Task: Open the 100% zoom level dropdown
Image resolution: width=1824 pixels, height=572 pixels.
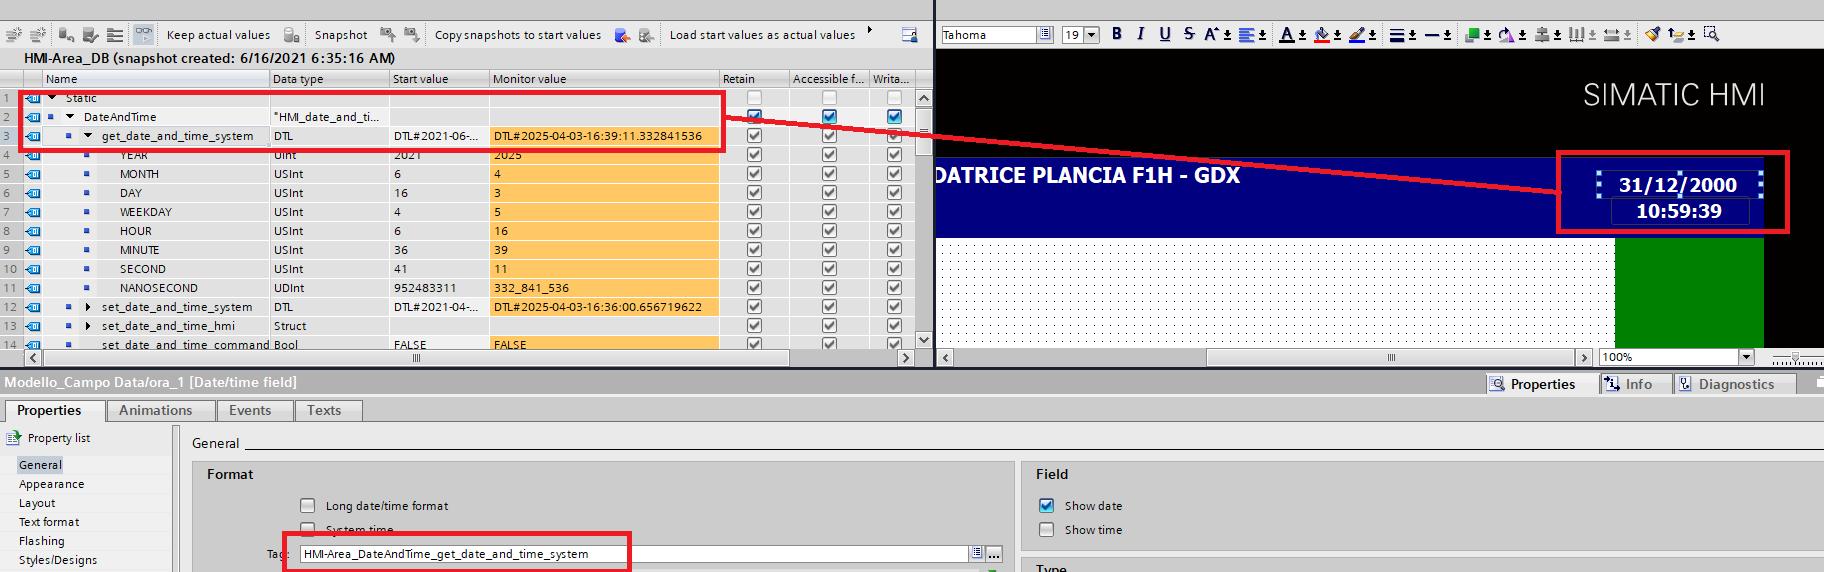Action: tap(1746, 357)
